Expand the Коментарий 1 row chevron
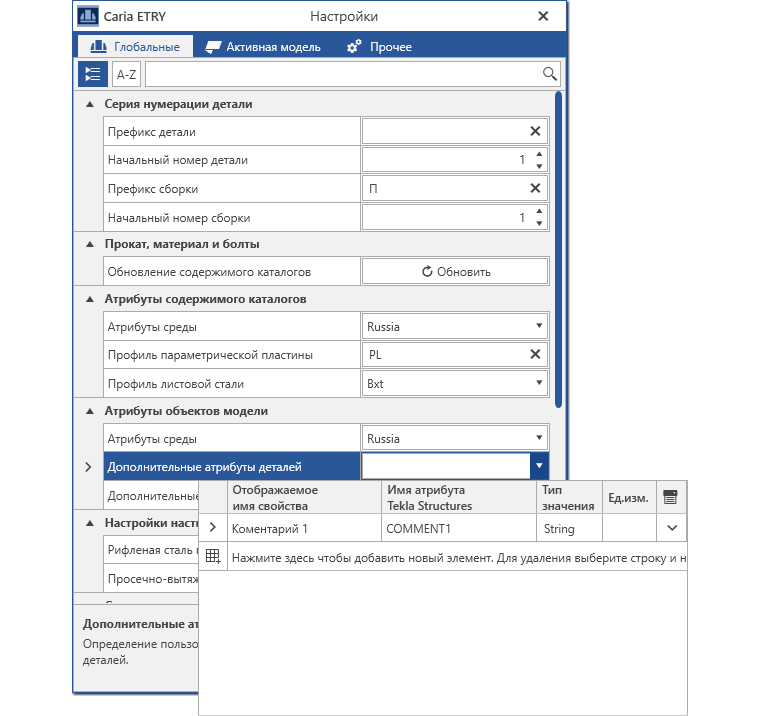The width and height of the screenshot is (760, 716). click(213, 527)
